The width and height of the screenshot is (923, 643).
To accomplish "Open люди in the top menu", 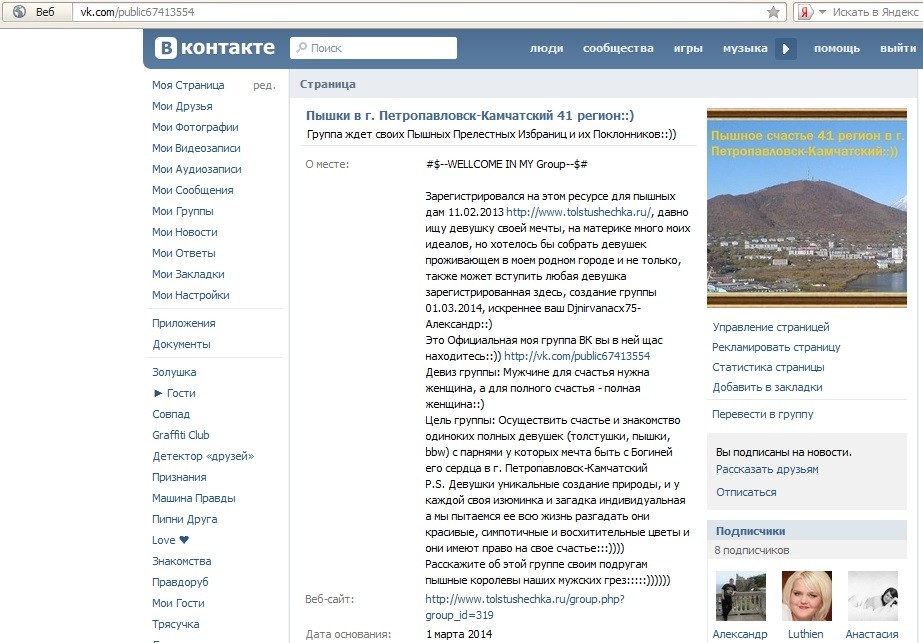I will [546, 48].
